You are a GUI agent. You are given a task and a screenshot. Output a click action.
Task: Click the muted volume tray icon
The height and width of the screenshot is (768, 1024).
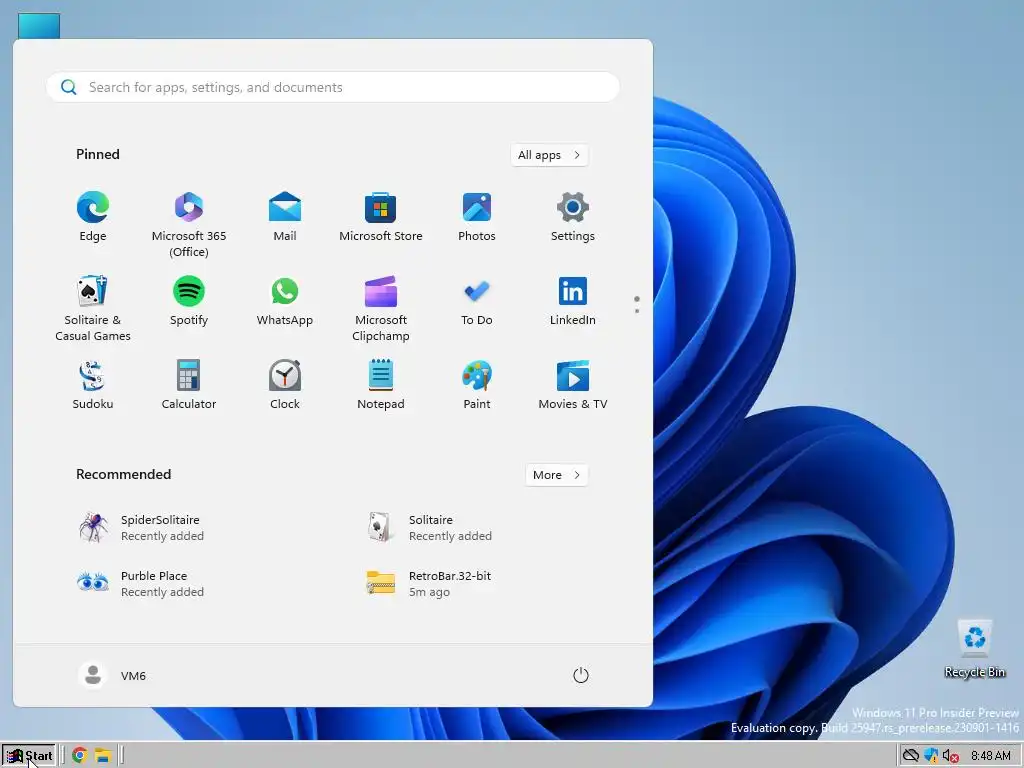pos(950,756)
